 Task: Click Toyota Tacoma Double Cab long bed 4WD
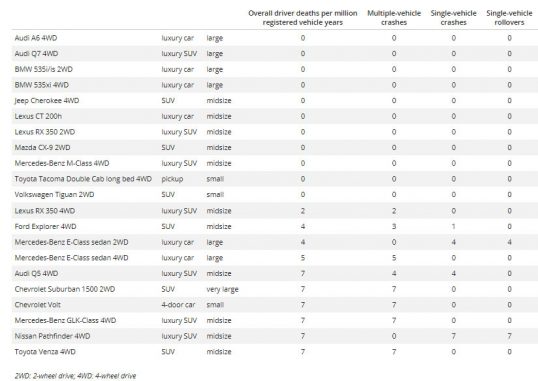point(83,179)
